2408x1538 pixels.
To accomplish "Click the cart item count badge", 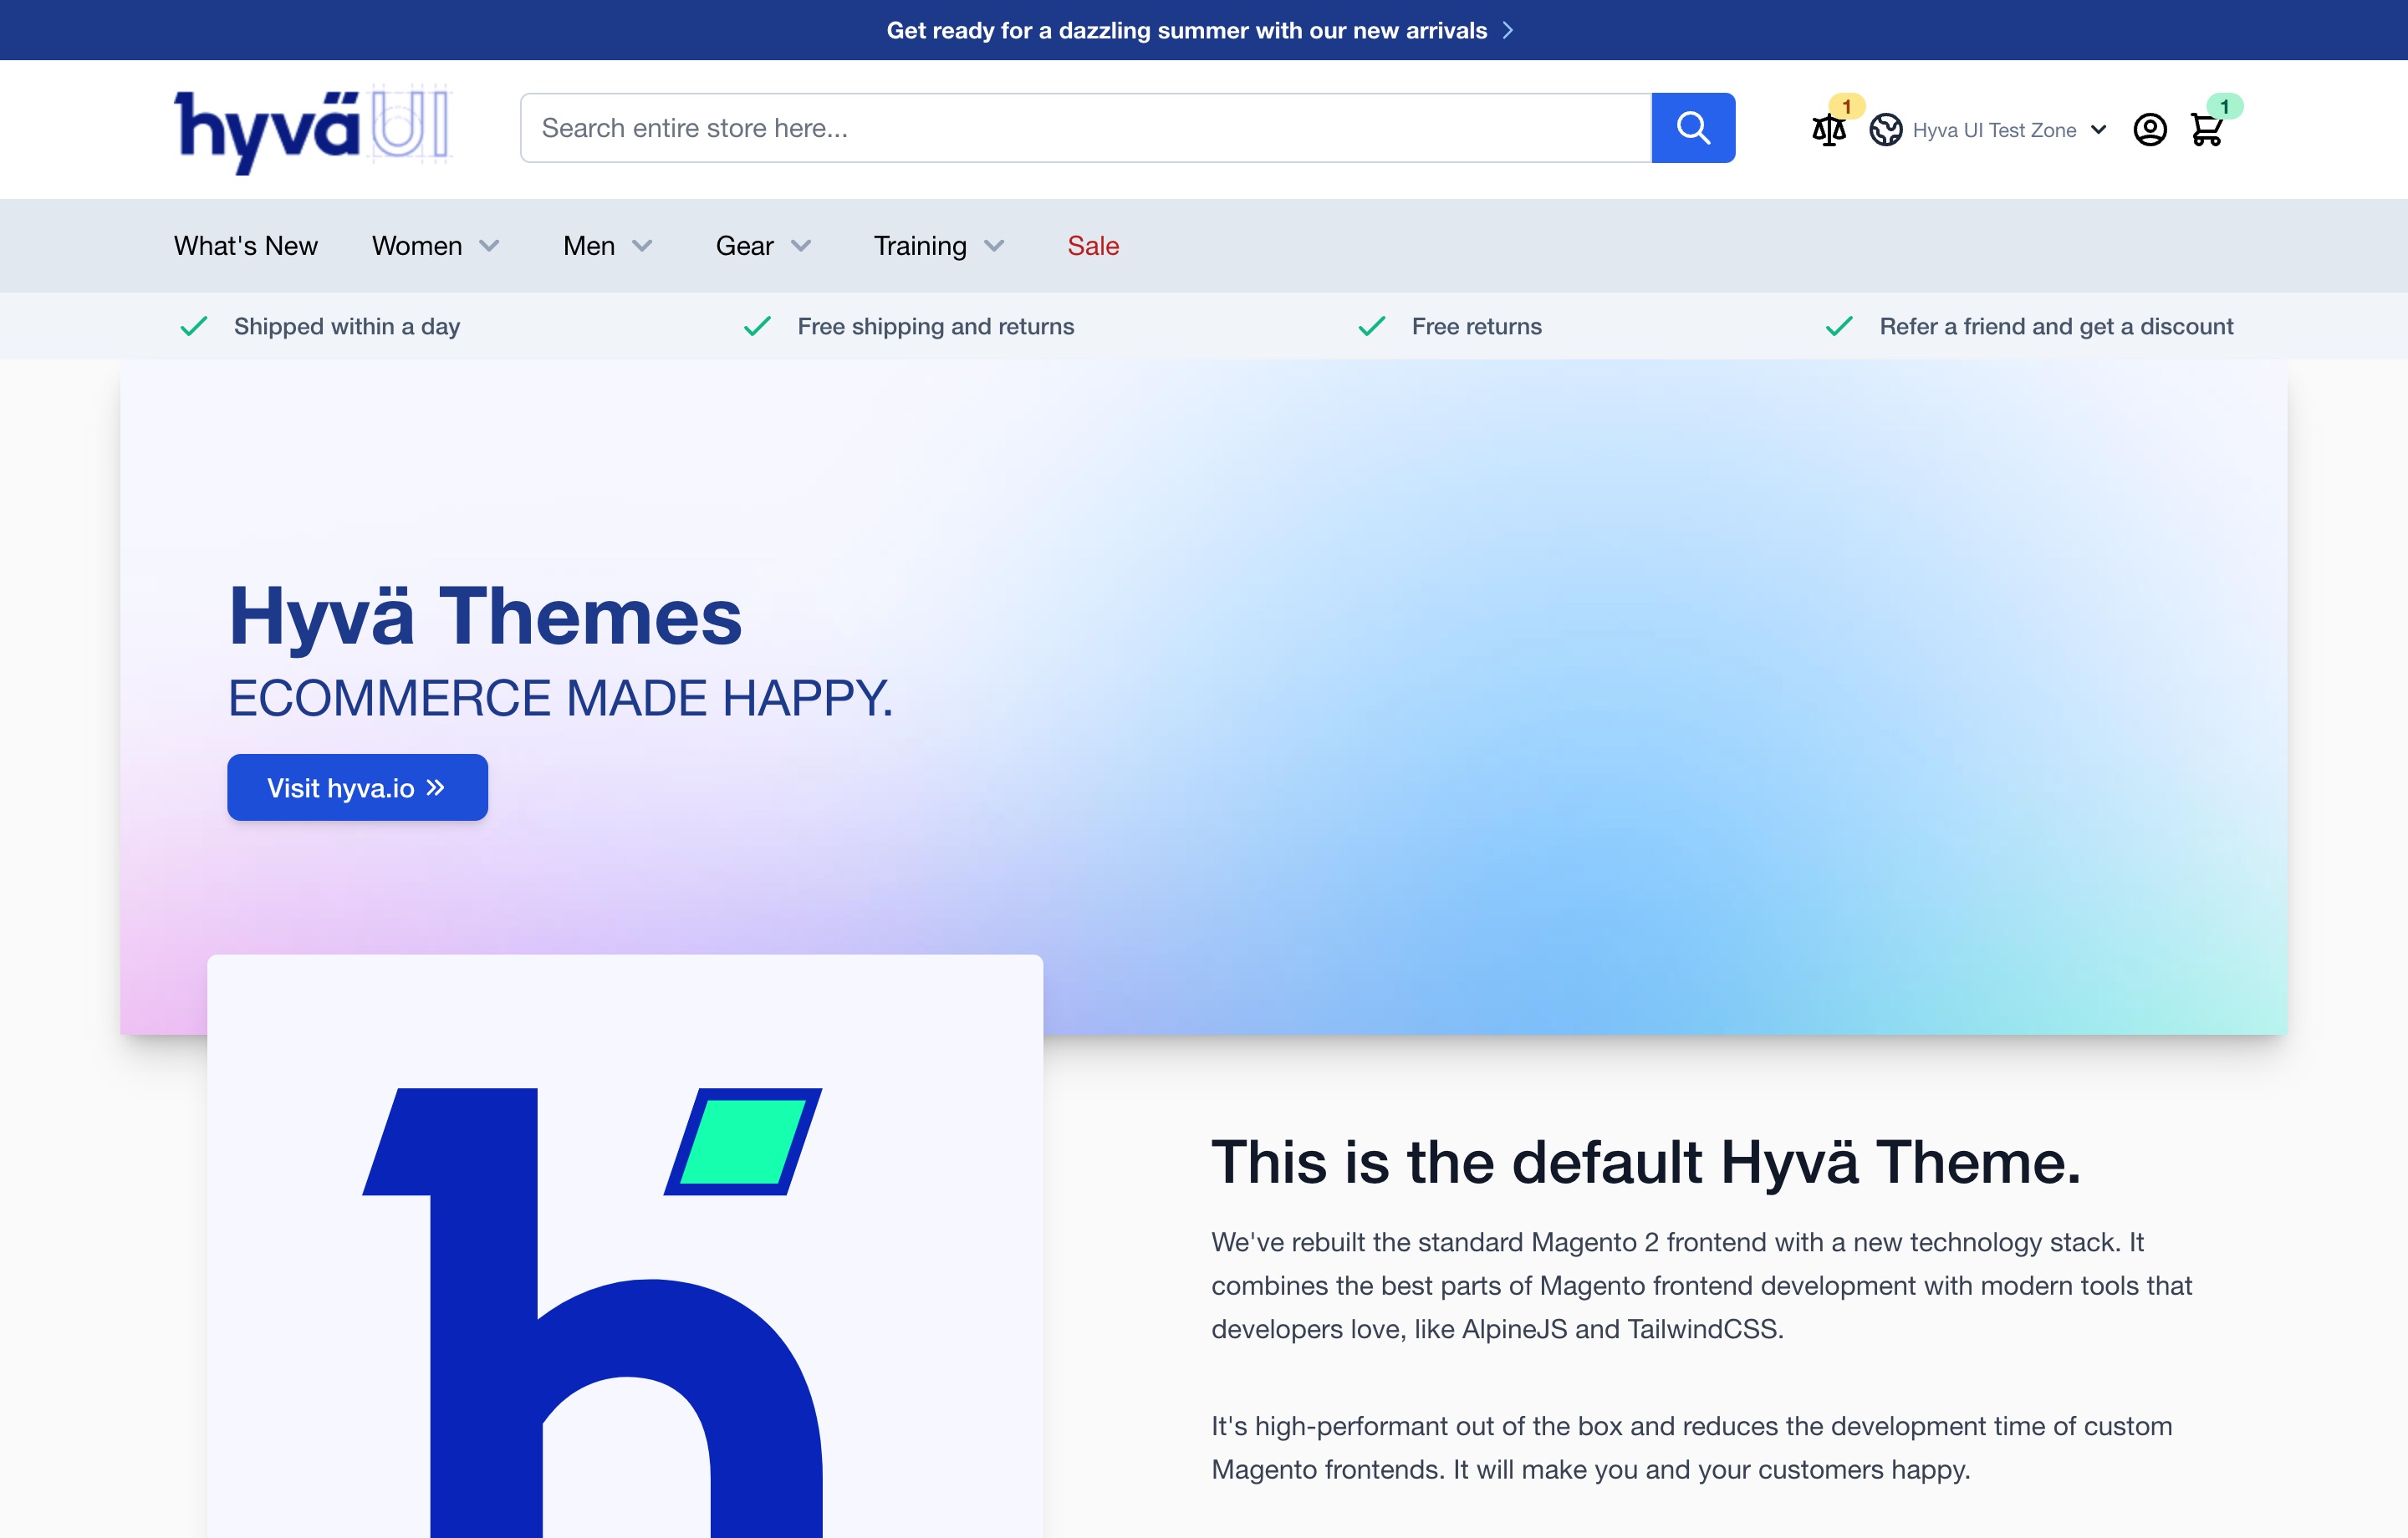I will point(2224,106).
